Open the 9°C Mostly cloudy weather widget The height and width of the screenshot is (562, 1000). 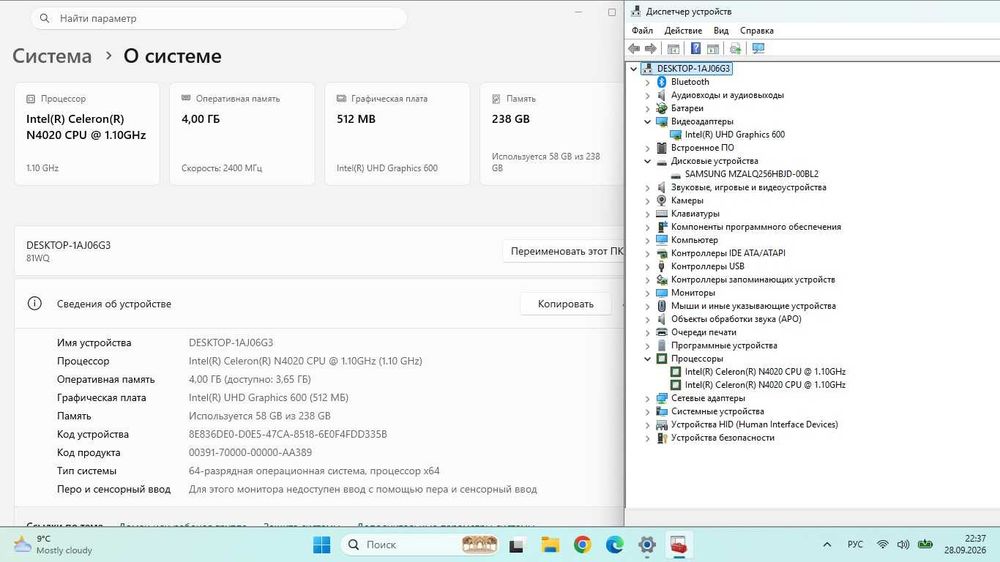[x=54, y=544]
